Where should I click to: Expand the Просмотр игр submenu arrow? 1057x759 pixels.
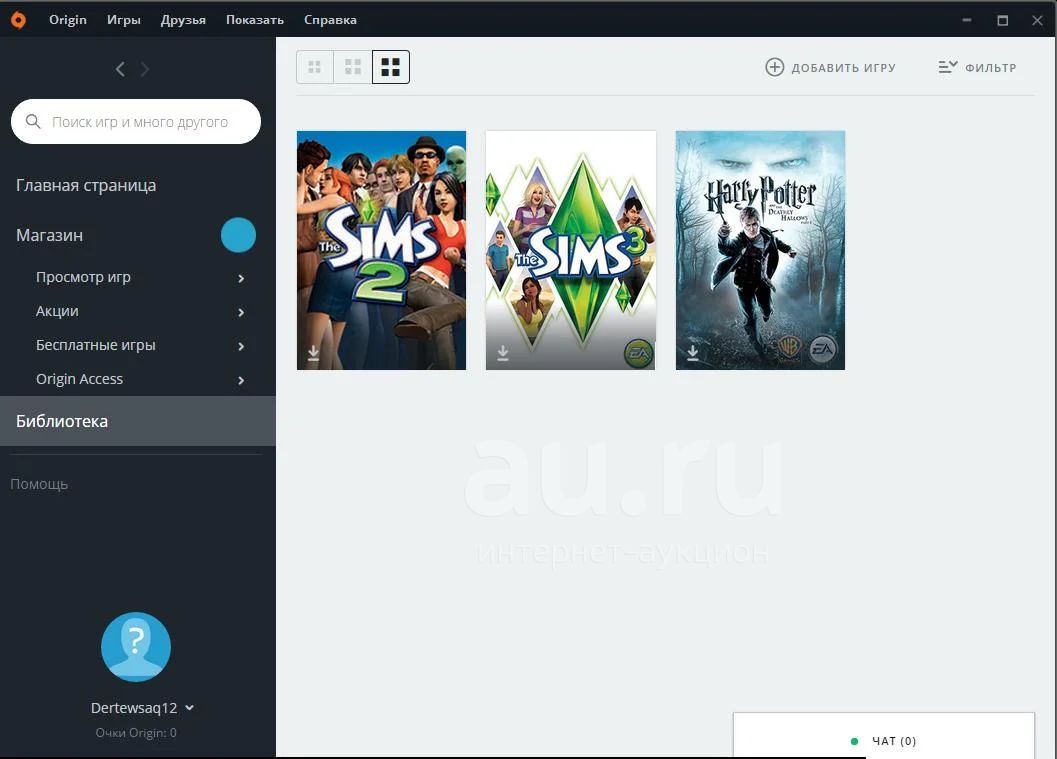click(x=241, y=278)
